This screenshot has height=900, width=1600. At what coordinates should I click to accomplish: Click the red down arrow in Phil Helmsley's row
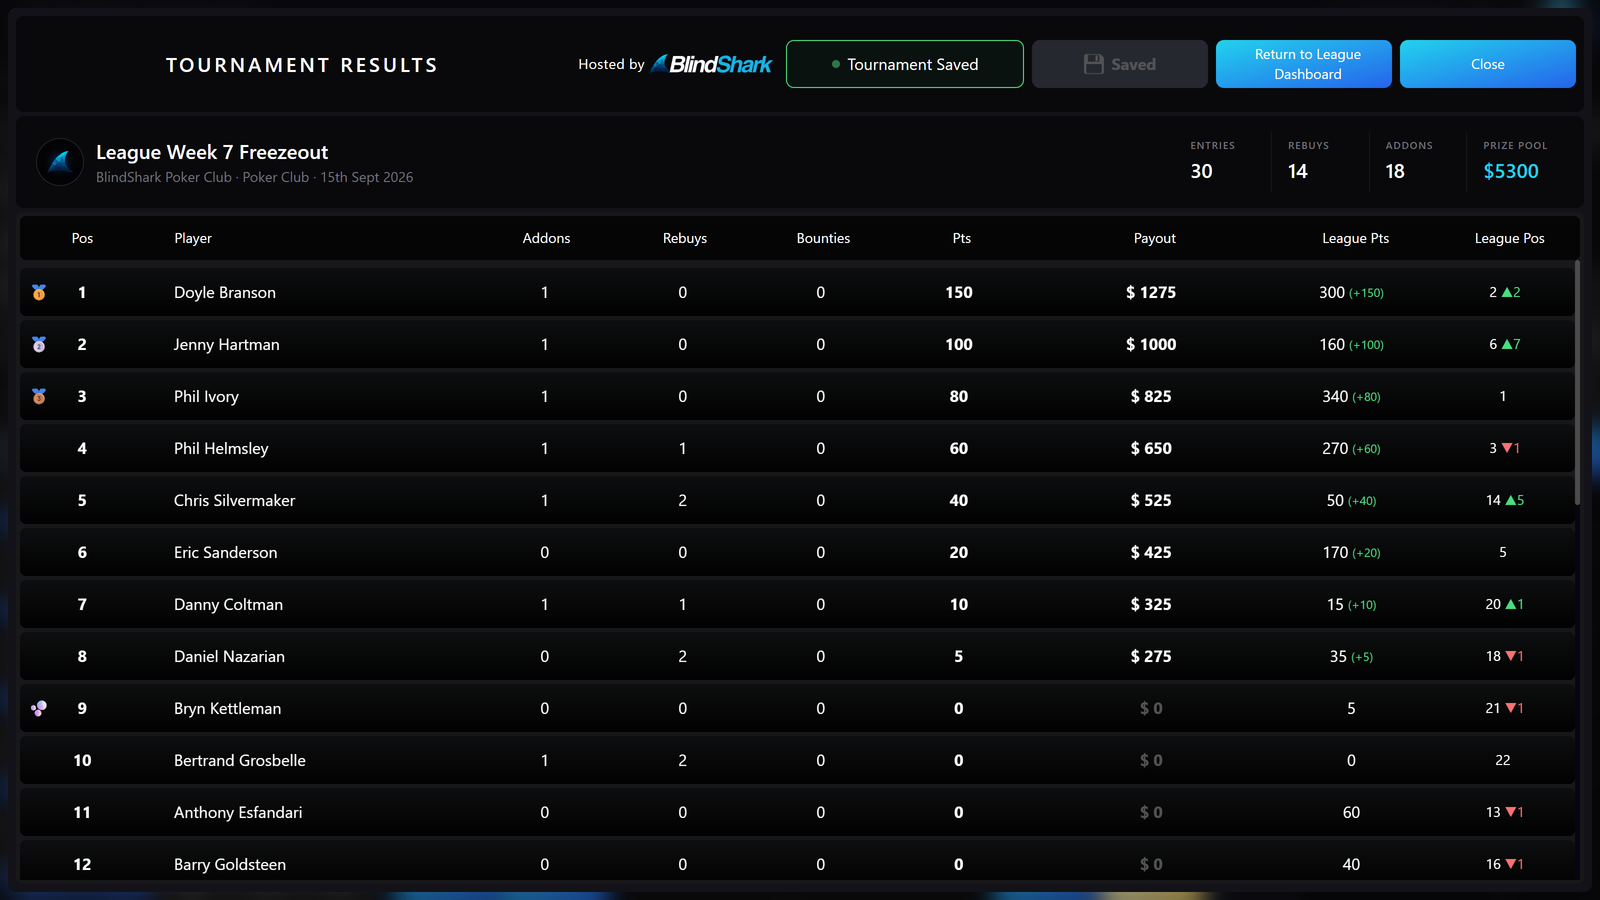[1507, 448]
